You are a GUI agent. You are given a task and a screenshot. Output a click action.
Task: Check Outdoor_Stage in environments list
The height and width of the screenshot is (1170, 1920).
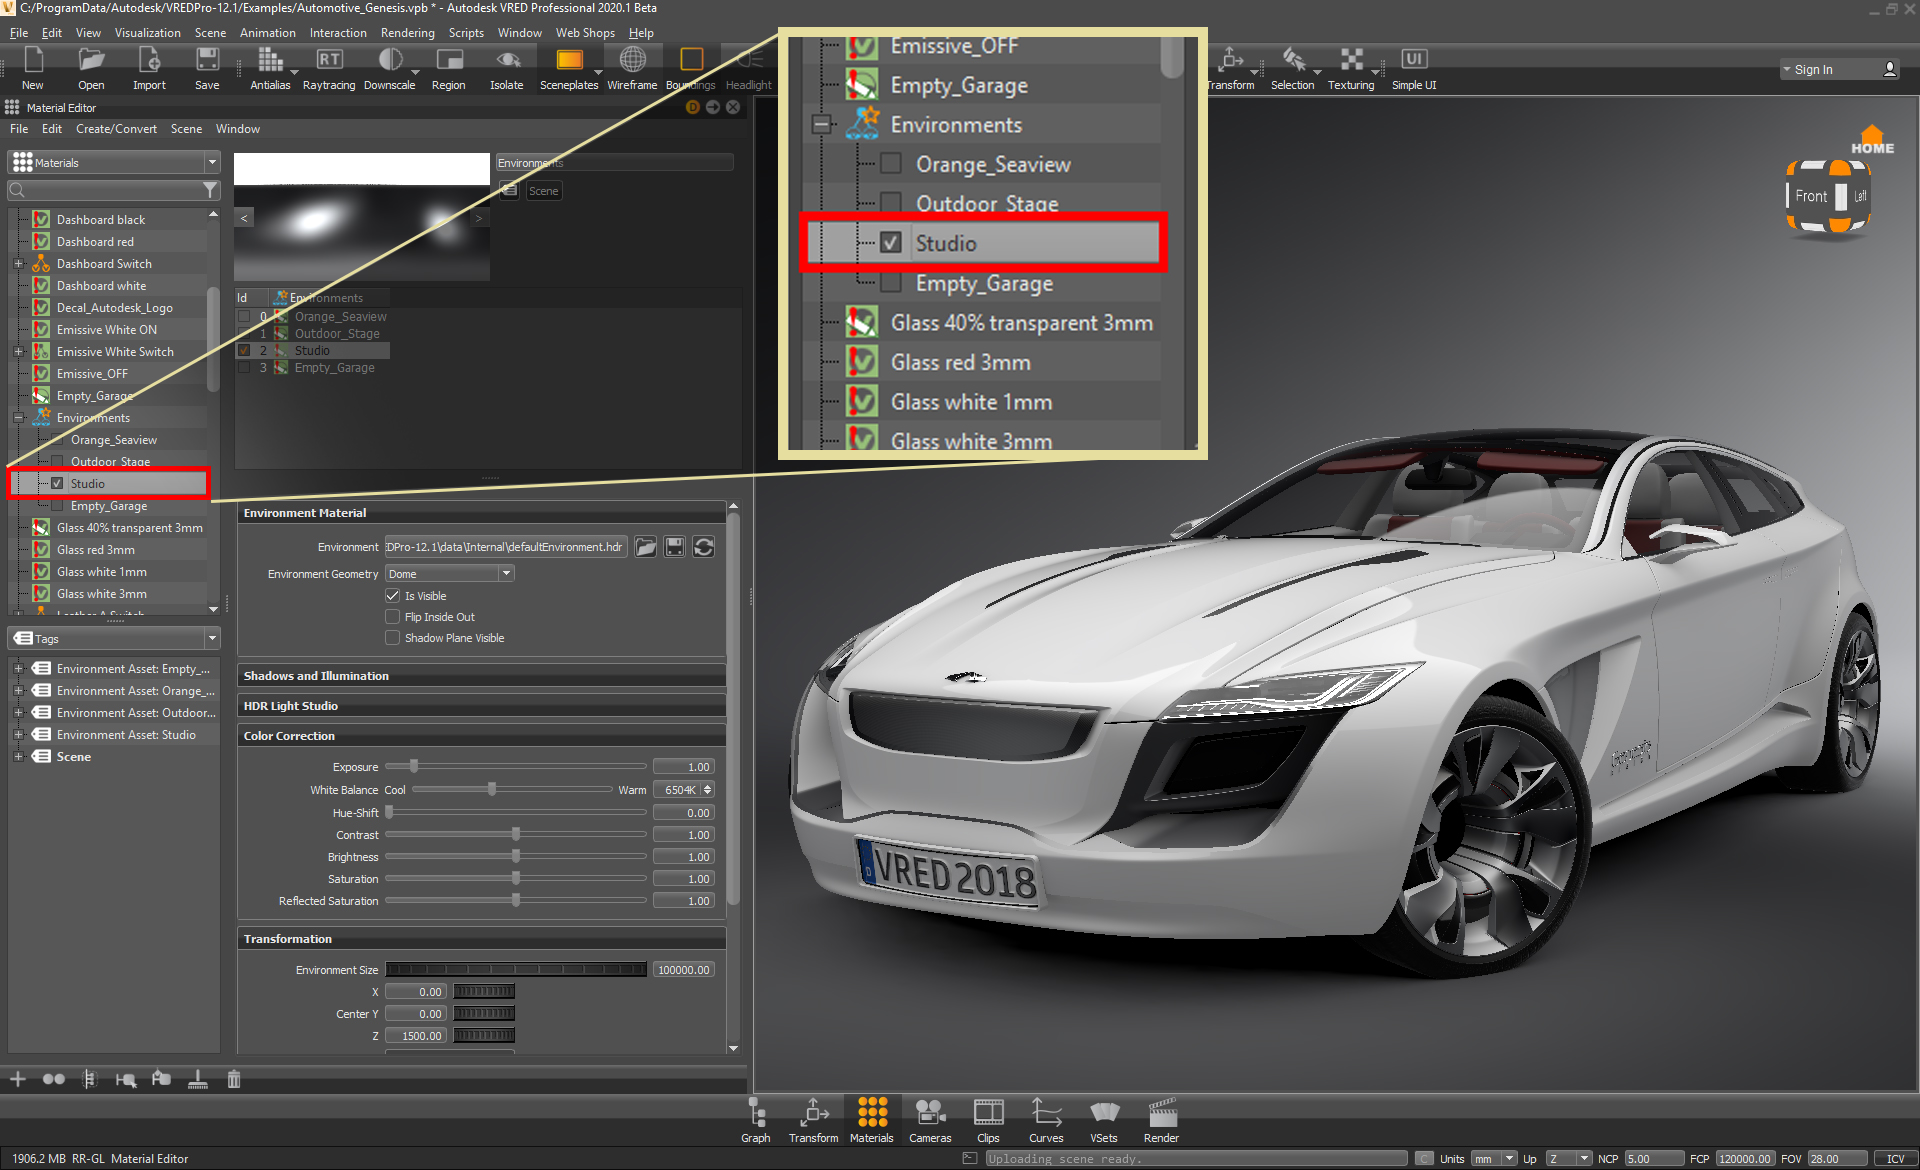click(244, 334)
